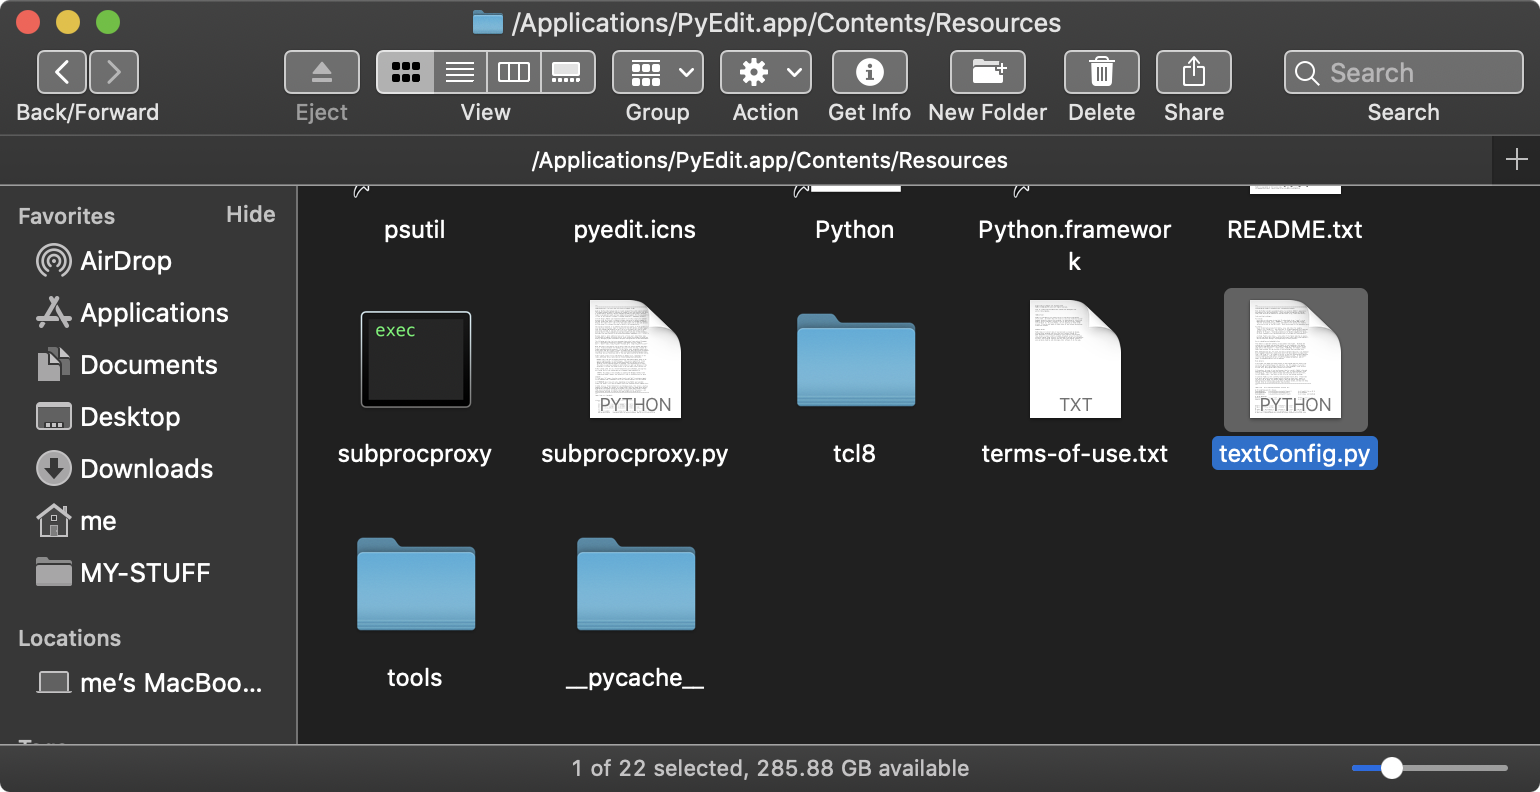Image resolution: width=1540 pixels, height=792 pixels.
Task: Click the terms-of-use.txt filename label
Action: 1075,454
